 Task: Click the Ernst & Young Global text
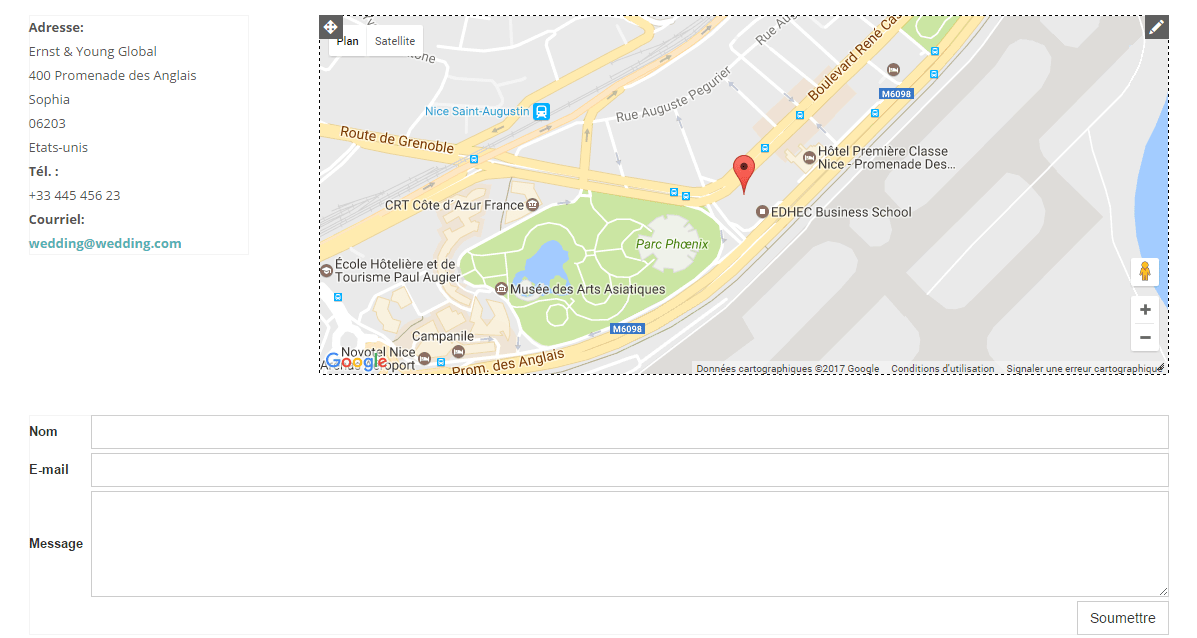click(x=92, y=51)
